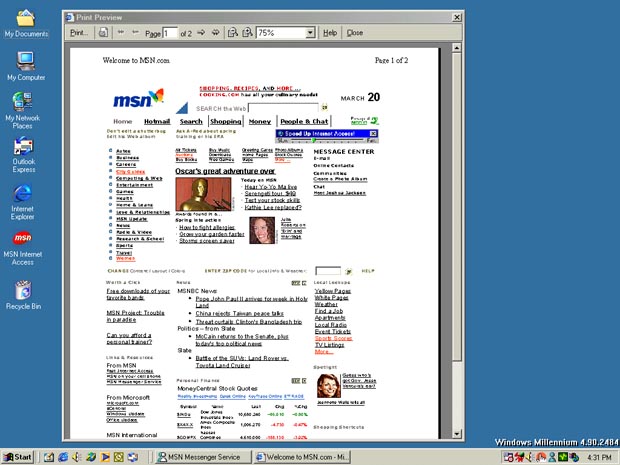
Task: Open the Print dialog from the toolbar
Action: (79, 33)
